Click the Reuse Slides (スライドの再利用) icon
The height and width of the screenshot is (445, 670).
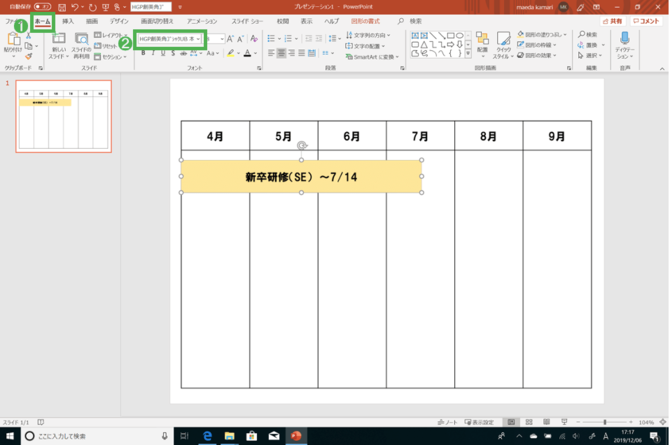(x=81, y=39)
